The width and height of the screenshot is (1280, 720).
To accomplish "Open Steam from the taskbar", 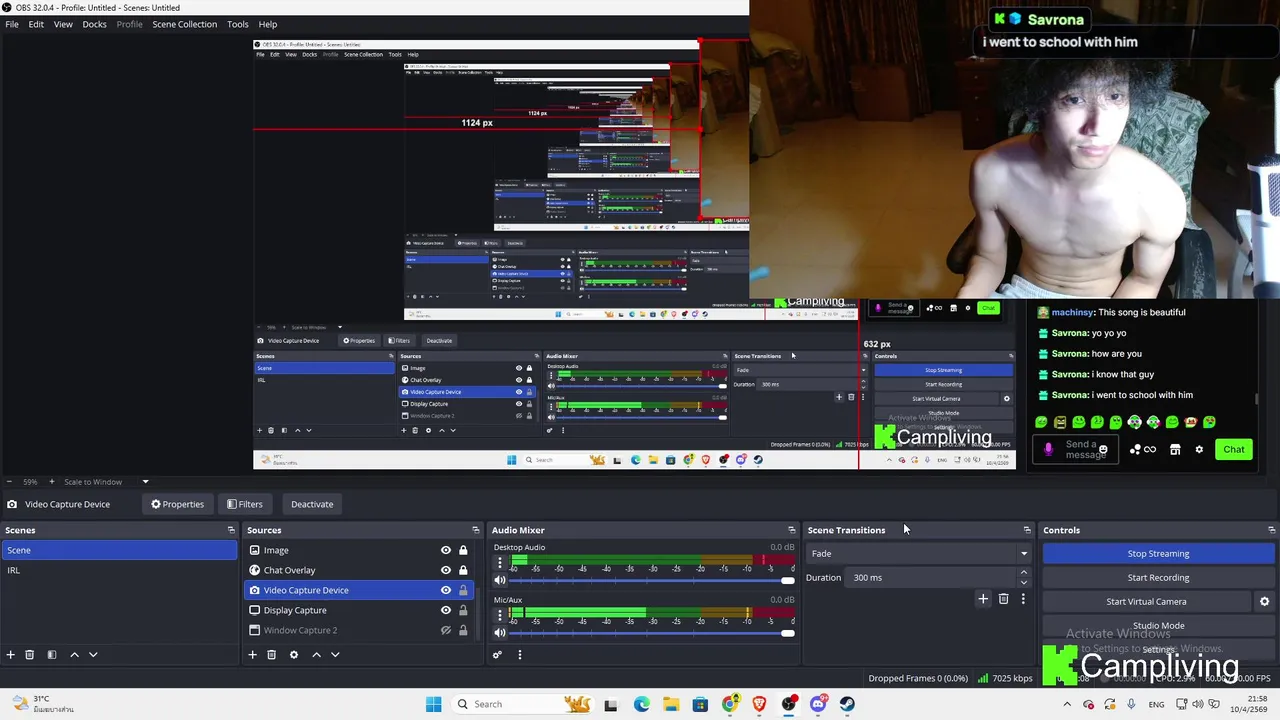I will [x=847, y=704].
